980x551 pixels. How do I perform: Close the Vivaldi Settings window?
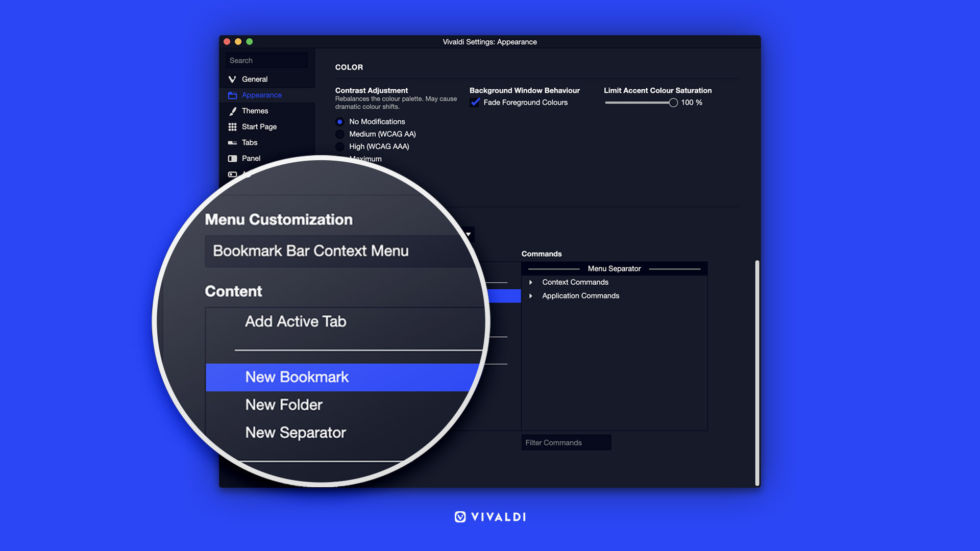[x=227, y=42]
